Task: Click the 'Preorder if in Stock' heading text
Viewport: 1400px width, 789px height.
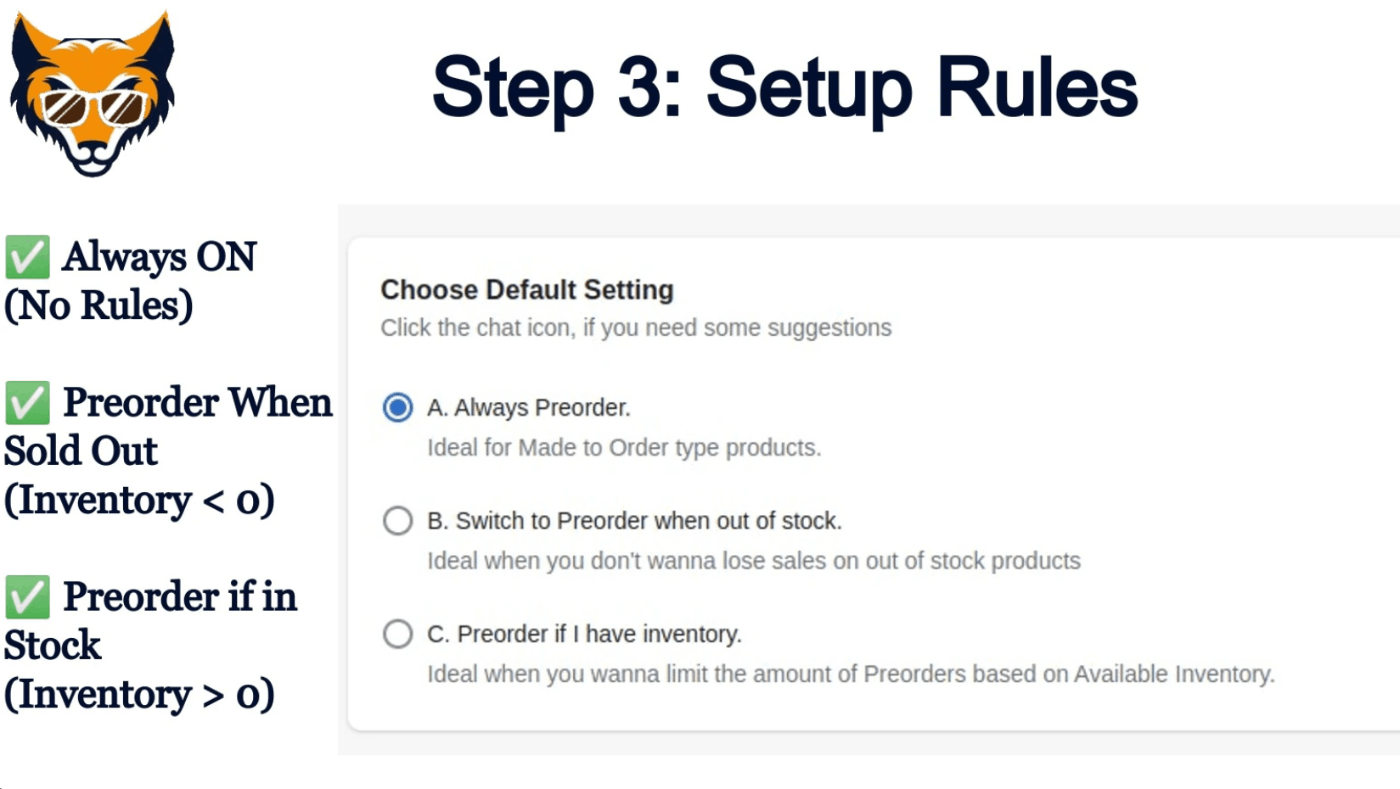Action: (150, 620)
